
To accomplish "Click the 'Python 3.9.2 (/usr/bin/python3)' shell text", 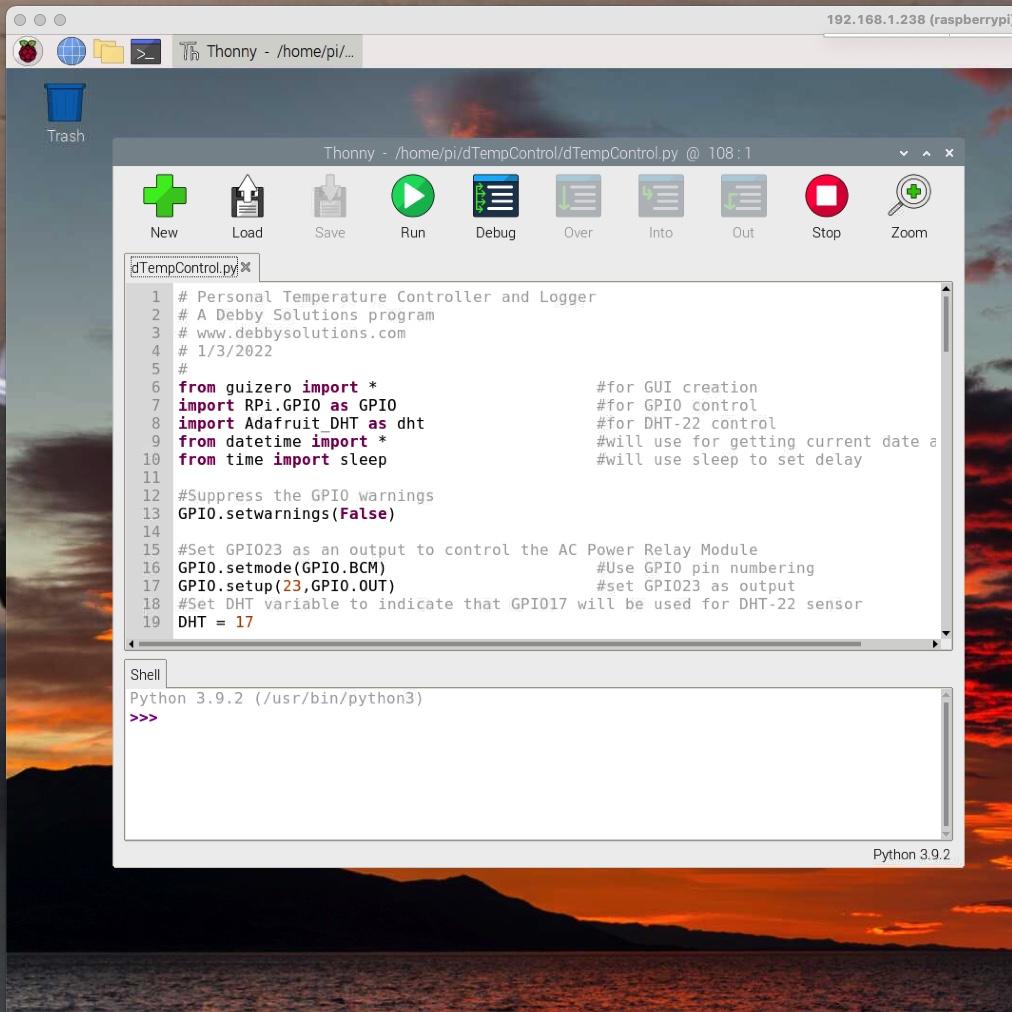I will coord(276,698).
